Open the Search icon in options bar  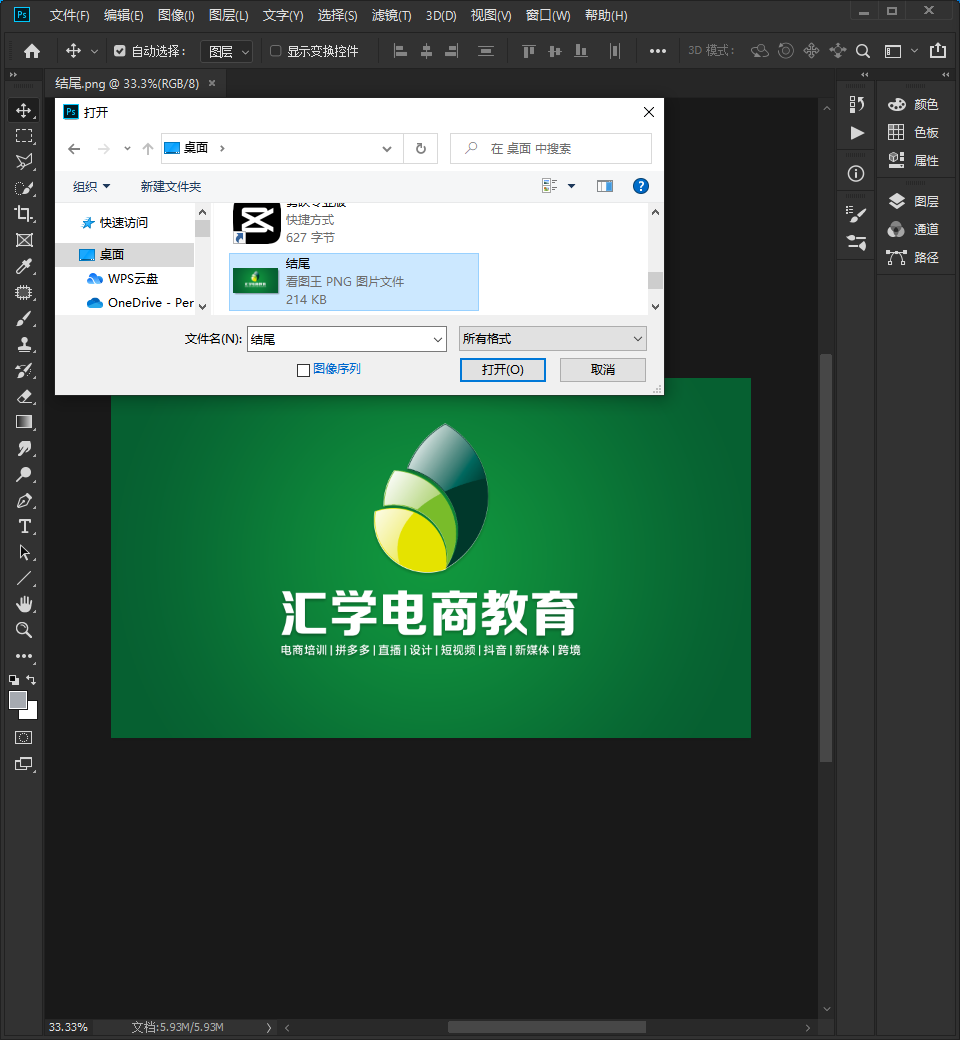point(862,51)
